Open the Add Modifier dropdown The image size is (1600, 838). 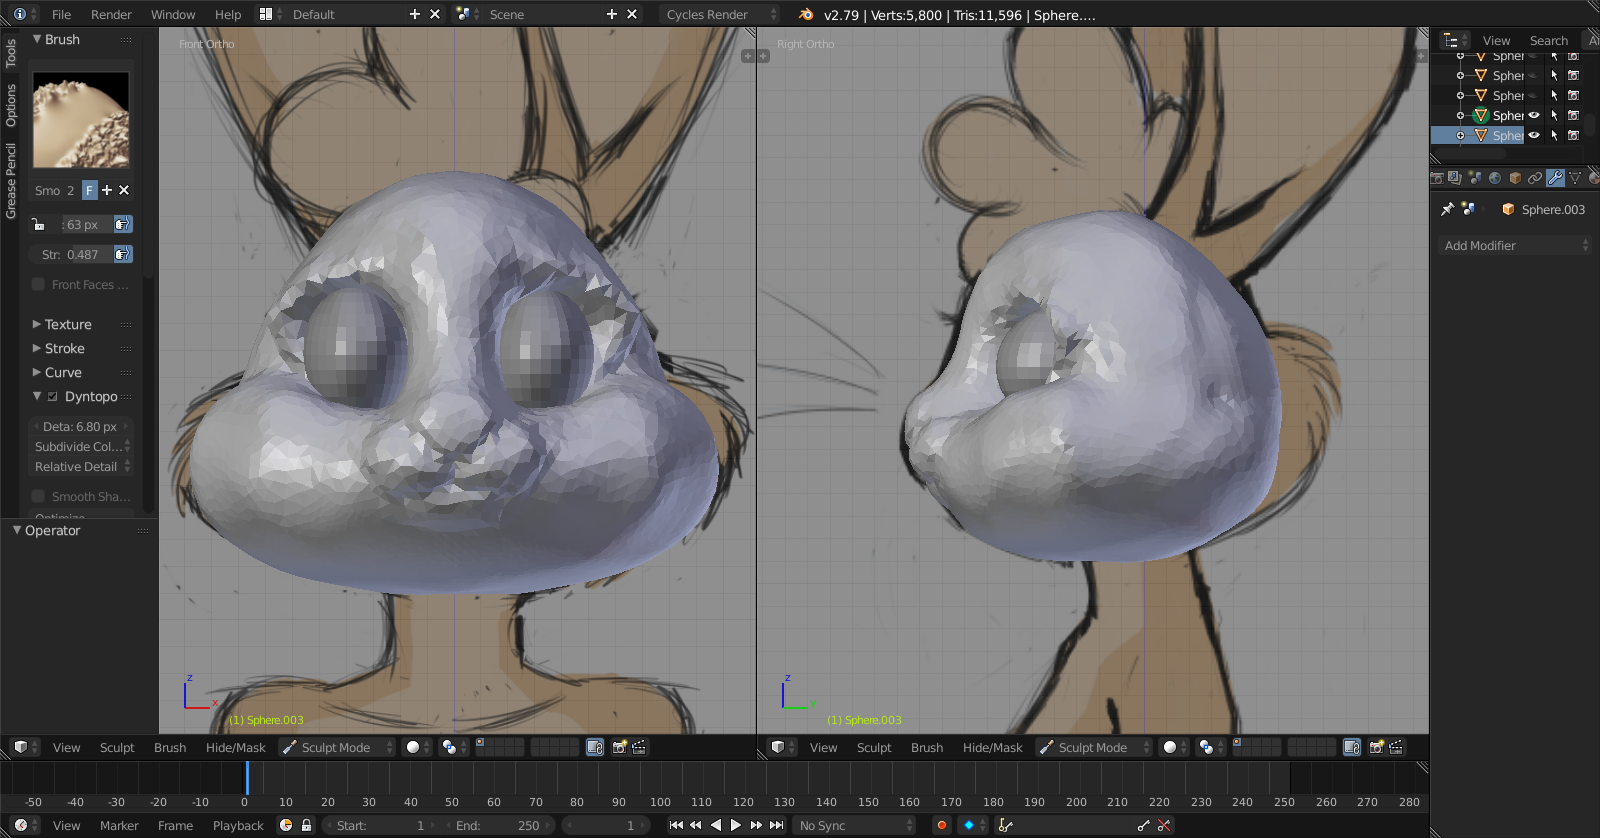click(1515, 245)
